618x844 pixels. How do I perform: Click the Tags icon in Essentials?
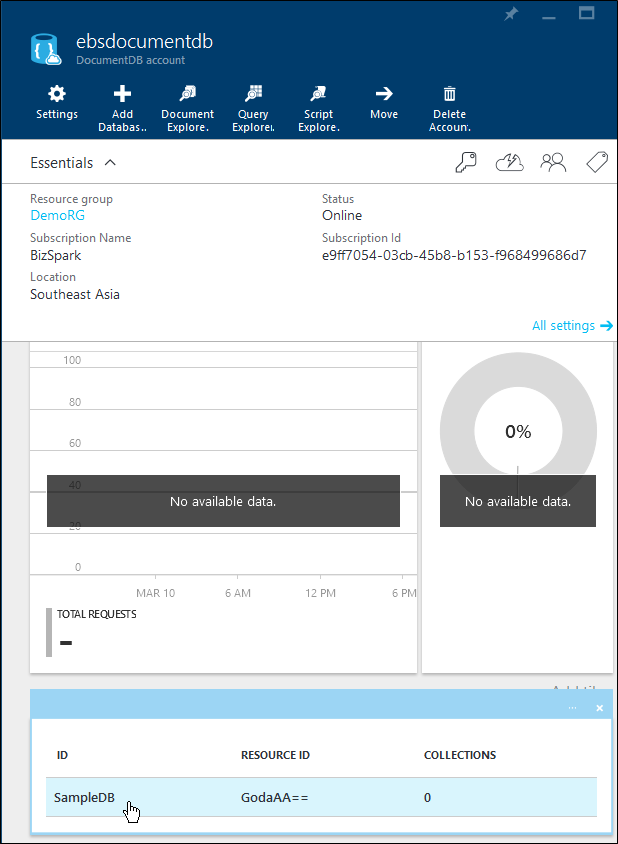tap(596, 163)
